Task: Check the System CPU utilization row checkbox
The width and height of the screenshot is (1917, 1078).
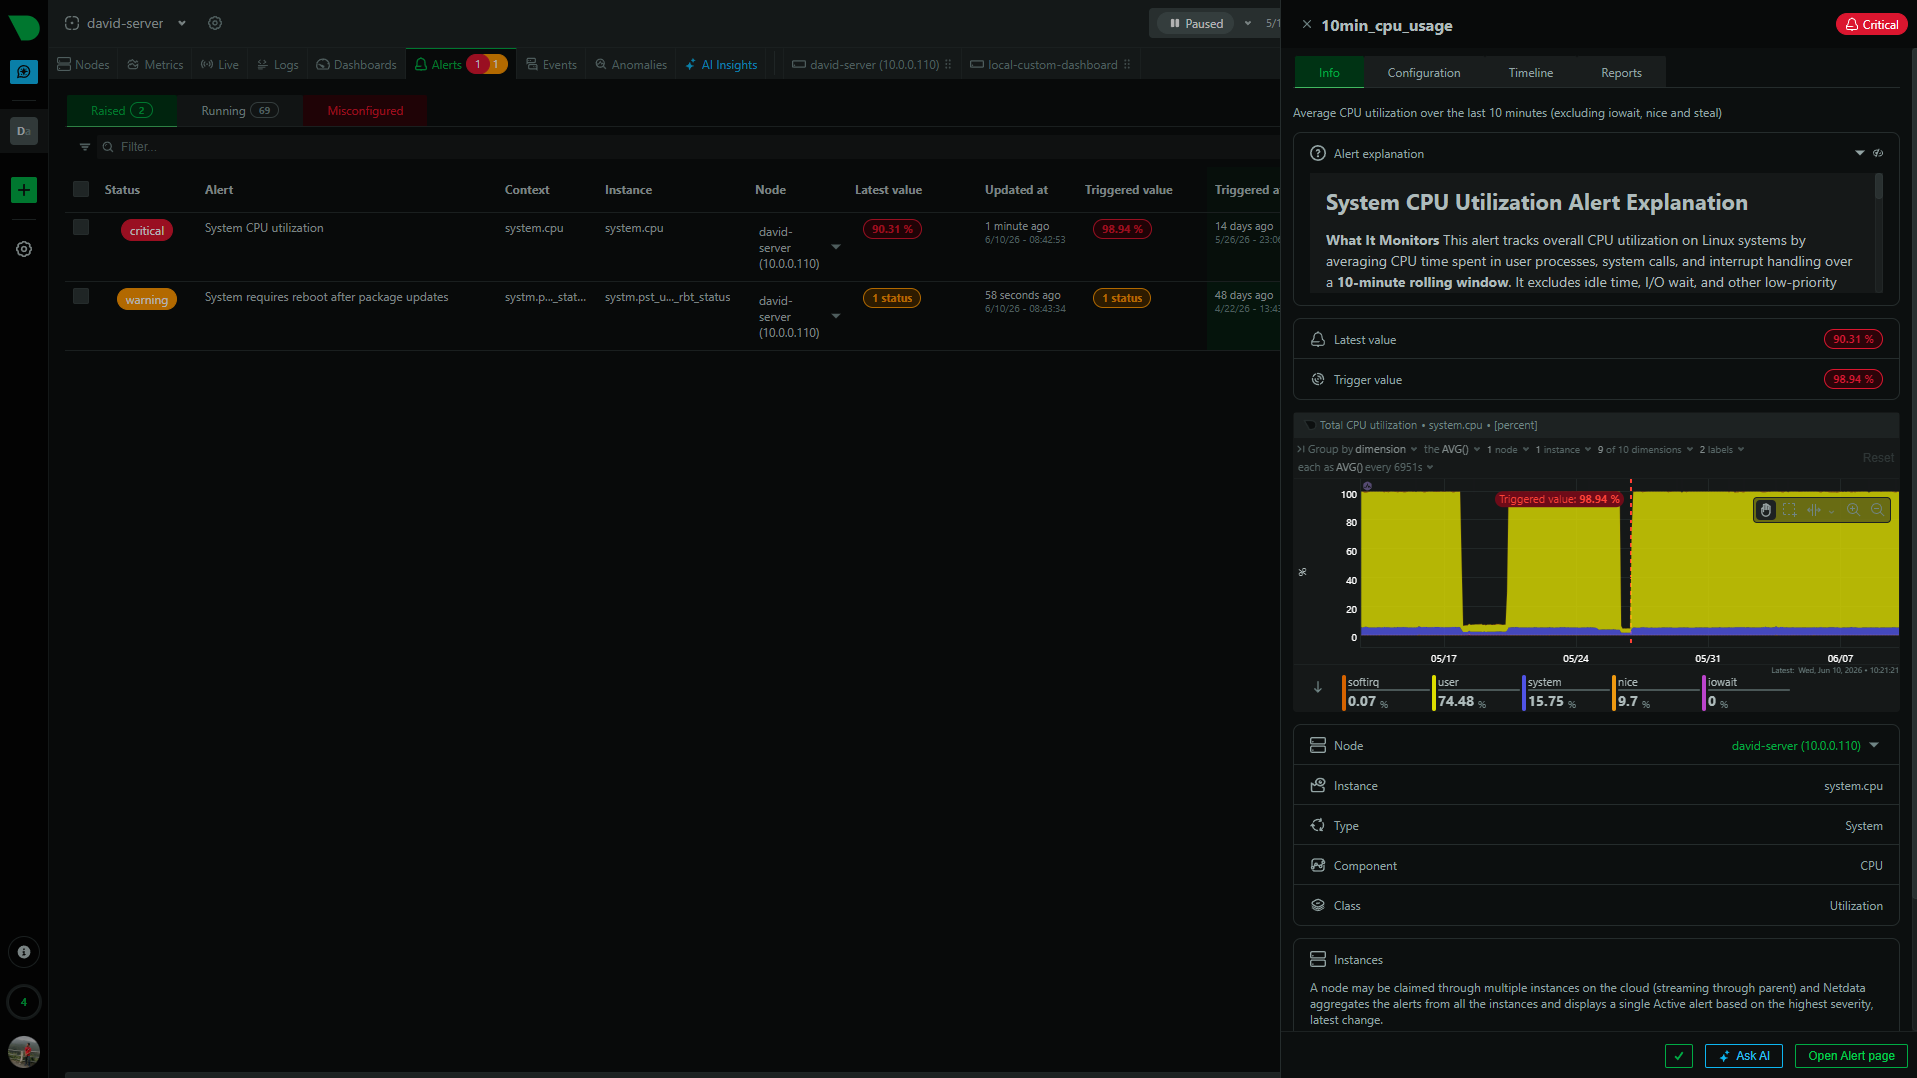Action: [x=81, y=227]
